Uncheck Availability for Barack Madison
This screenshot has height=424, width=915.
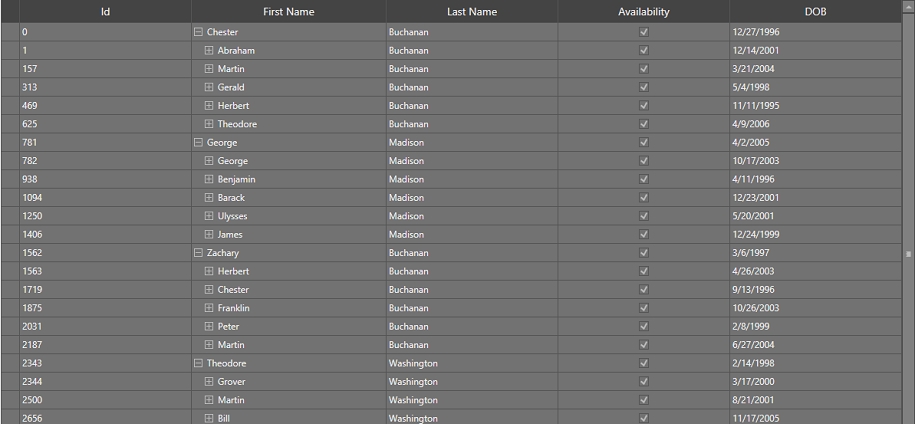[x=644, y=198]
